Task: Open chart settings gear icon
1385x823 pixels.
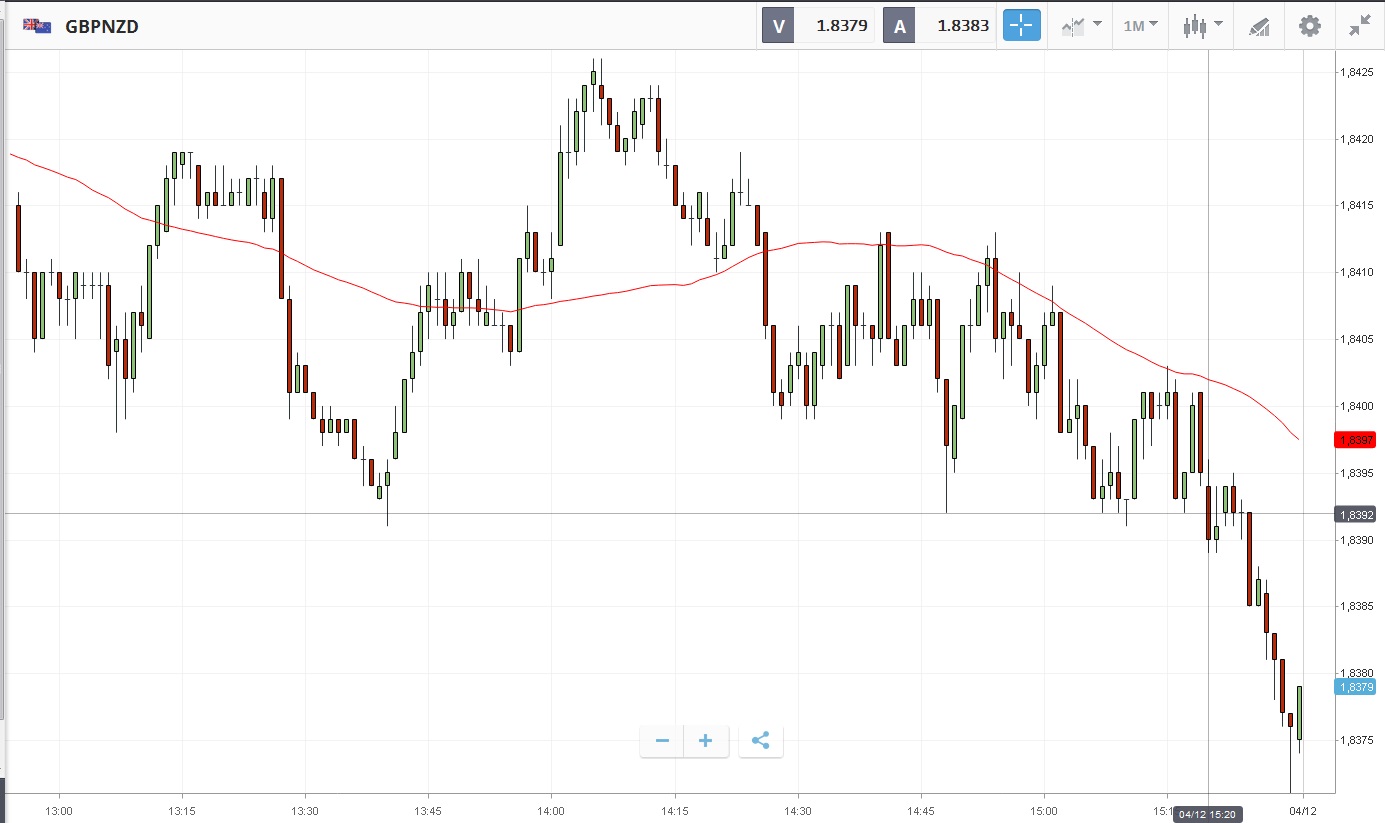Action: (1310, 26)
